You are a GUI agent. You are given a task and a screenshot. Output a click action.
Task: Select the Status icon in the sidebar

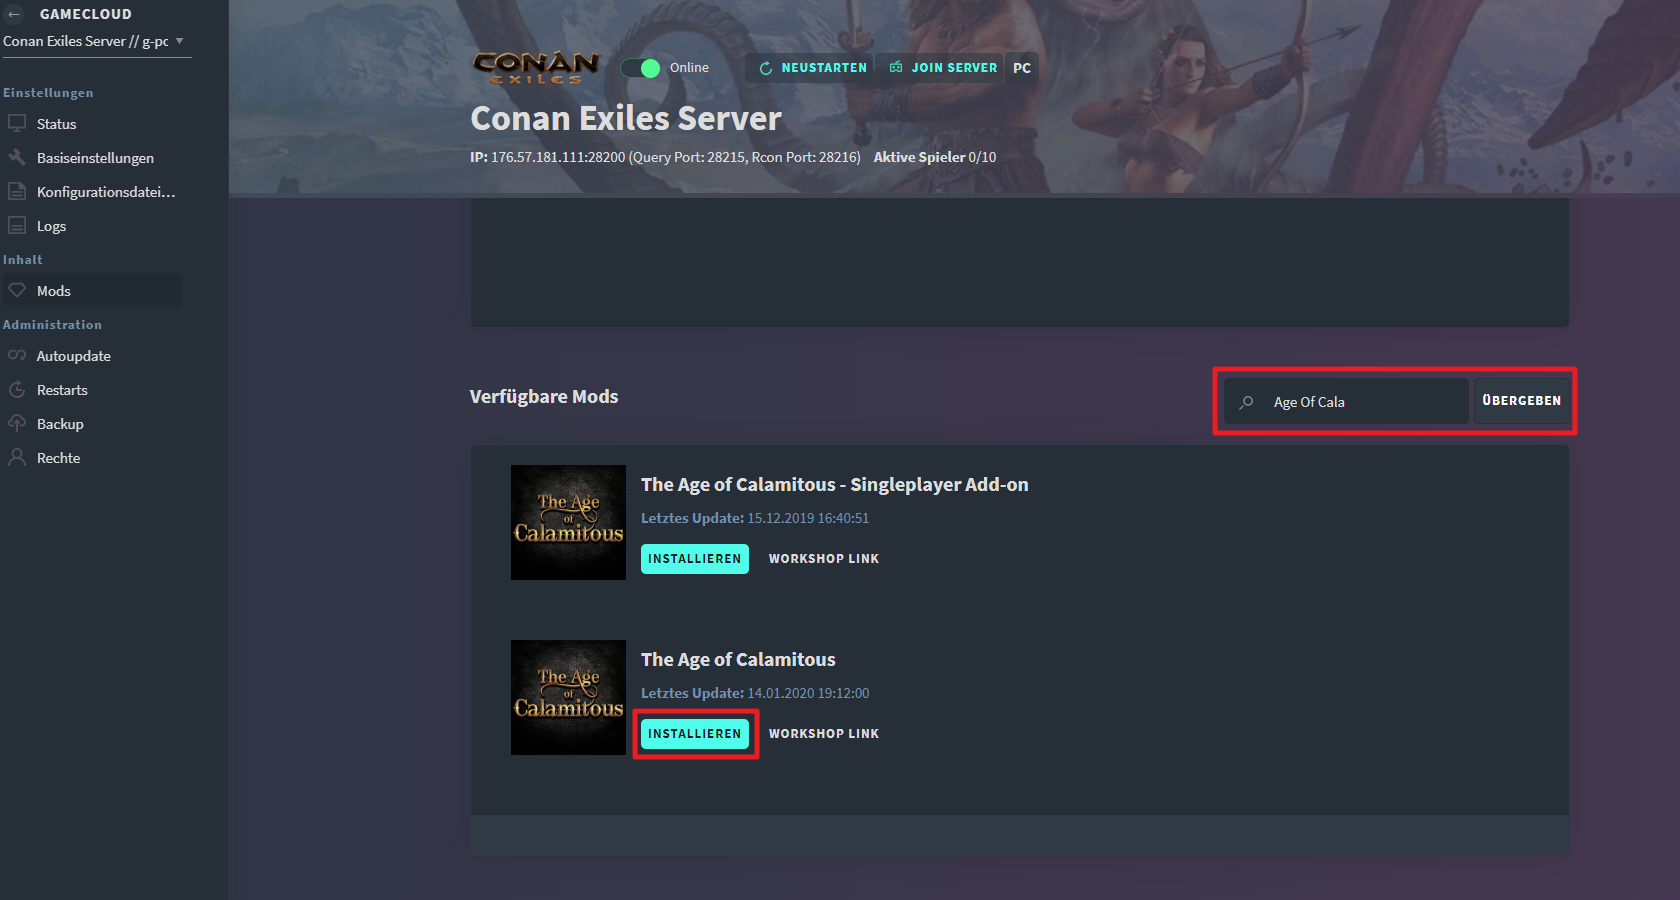16,123
